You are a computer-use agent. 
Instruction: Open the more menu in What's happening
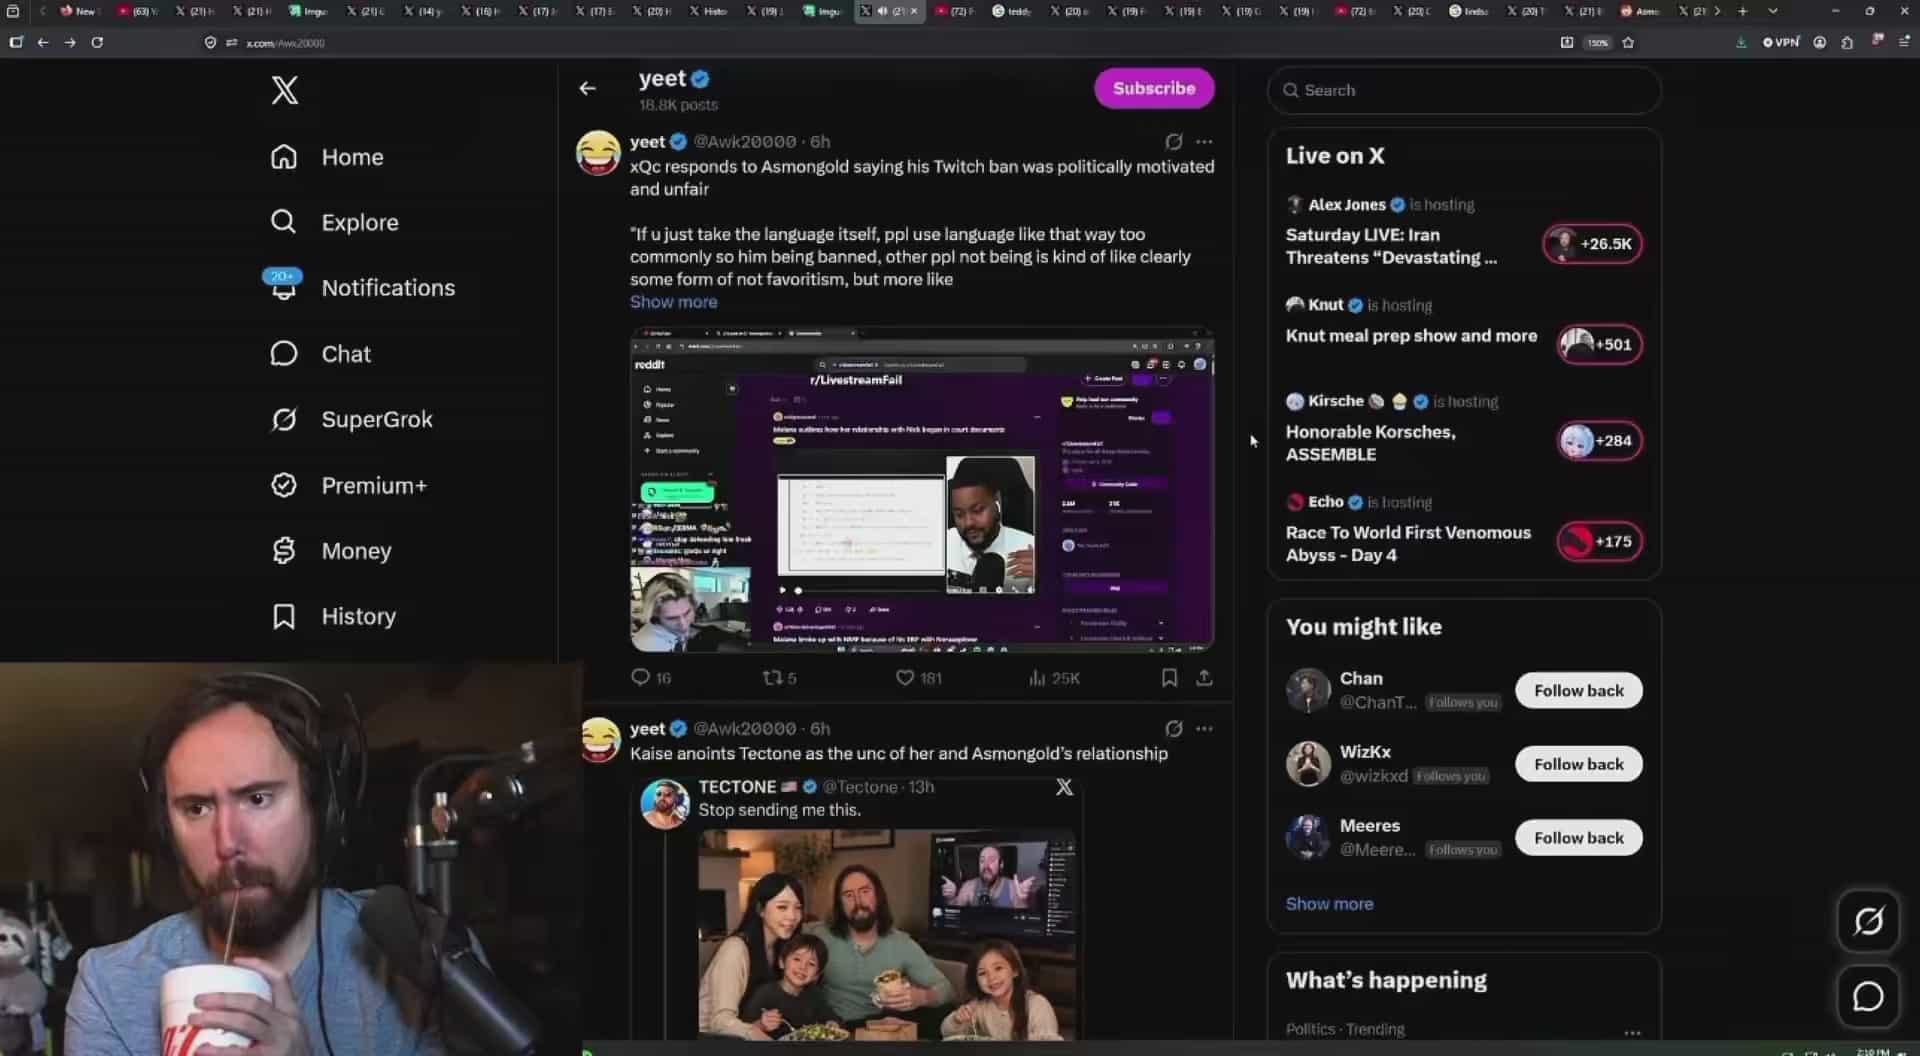click(1632, 1033)
